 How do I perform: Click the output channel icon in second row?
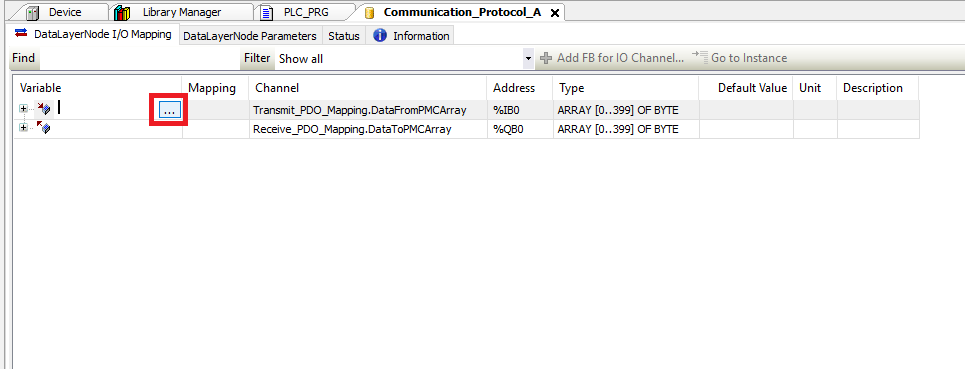(x=43, y=128)
